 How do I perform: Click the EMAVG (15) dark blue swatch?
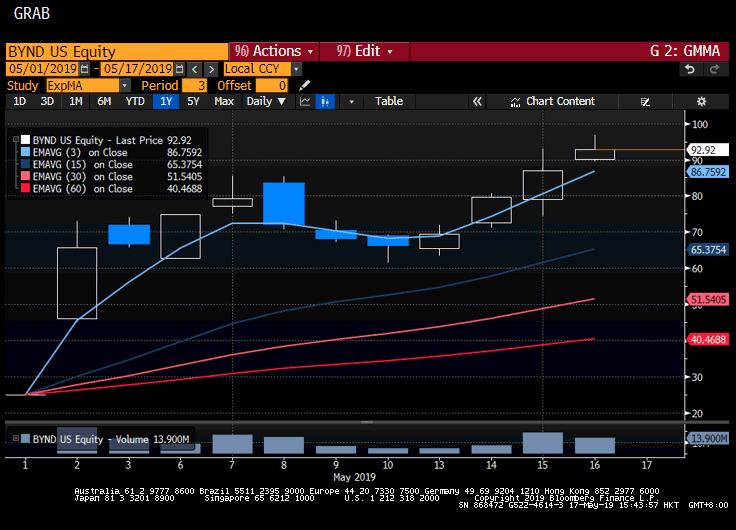[x=25, y=164]
